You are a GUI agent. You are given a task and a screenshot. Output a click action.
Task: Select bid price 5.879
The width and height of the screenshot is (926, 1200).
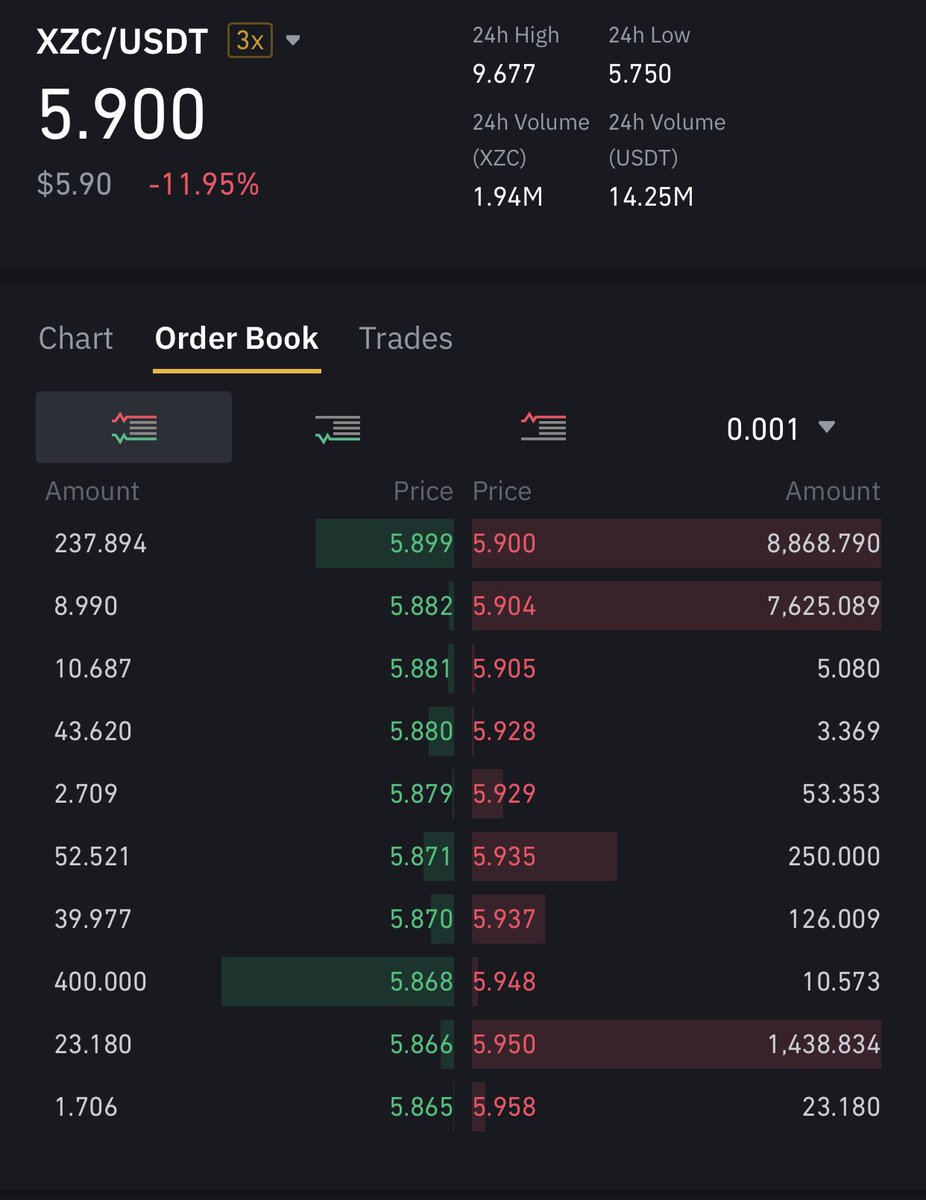(x=421, y=794)
